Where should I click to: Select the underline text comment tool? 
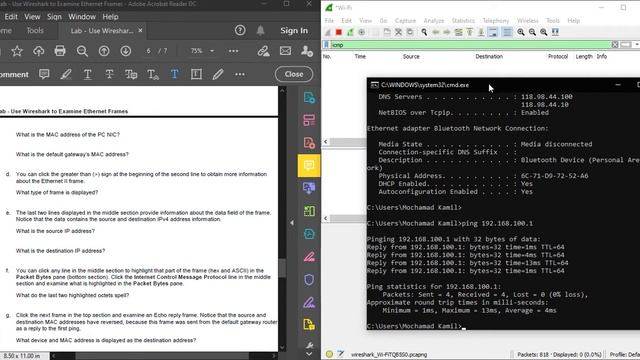87,74
